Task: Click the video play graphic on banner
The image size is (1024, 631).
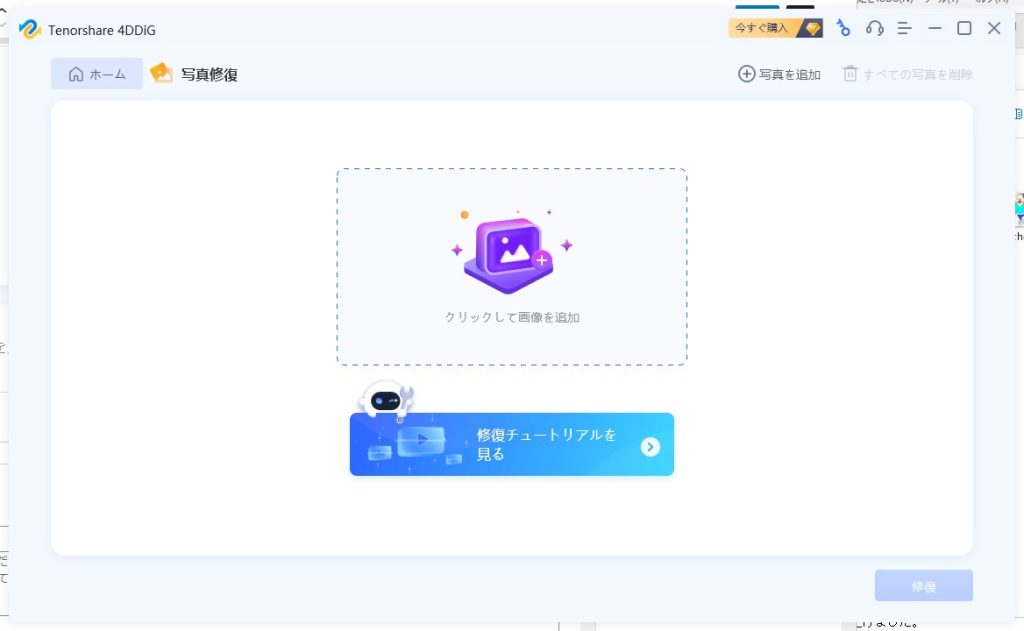Action: [x=422, y=439]
